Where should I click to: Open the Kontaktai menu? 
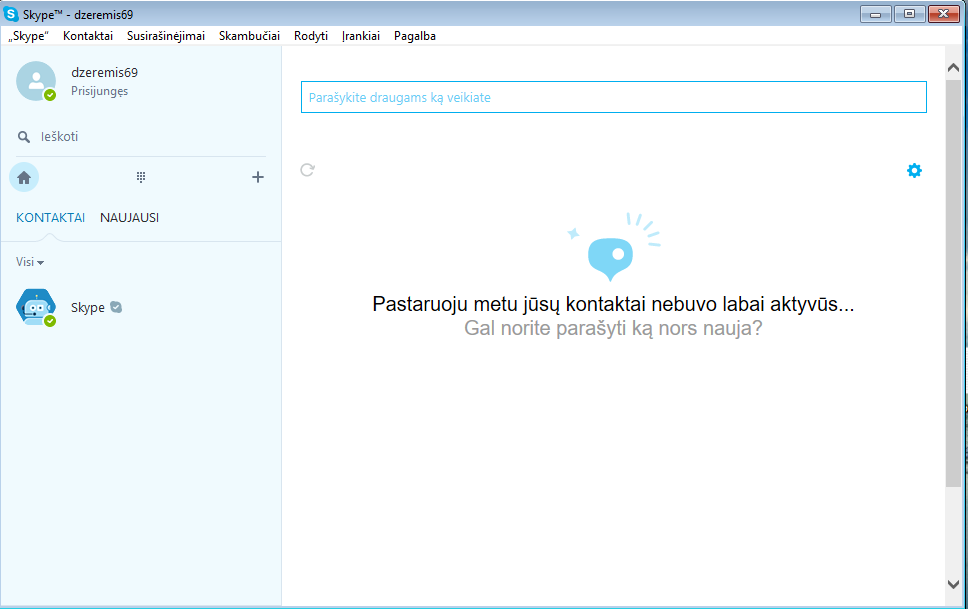pos(88,36)
